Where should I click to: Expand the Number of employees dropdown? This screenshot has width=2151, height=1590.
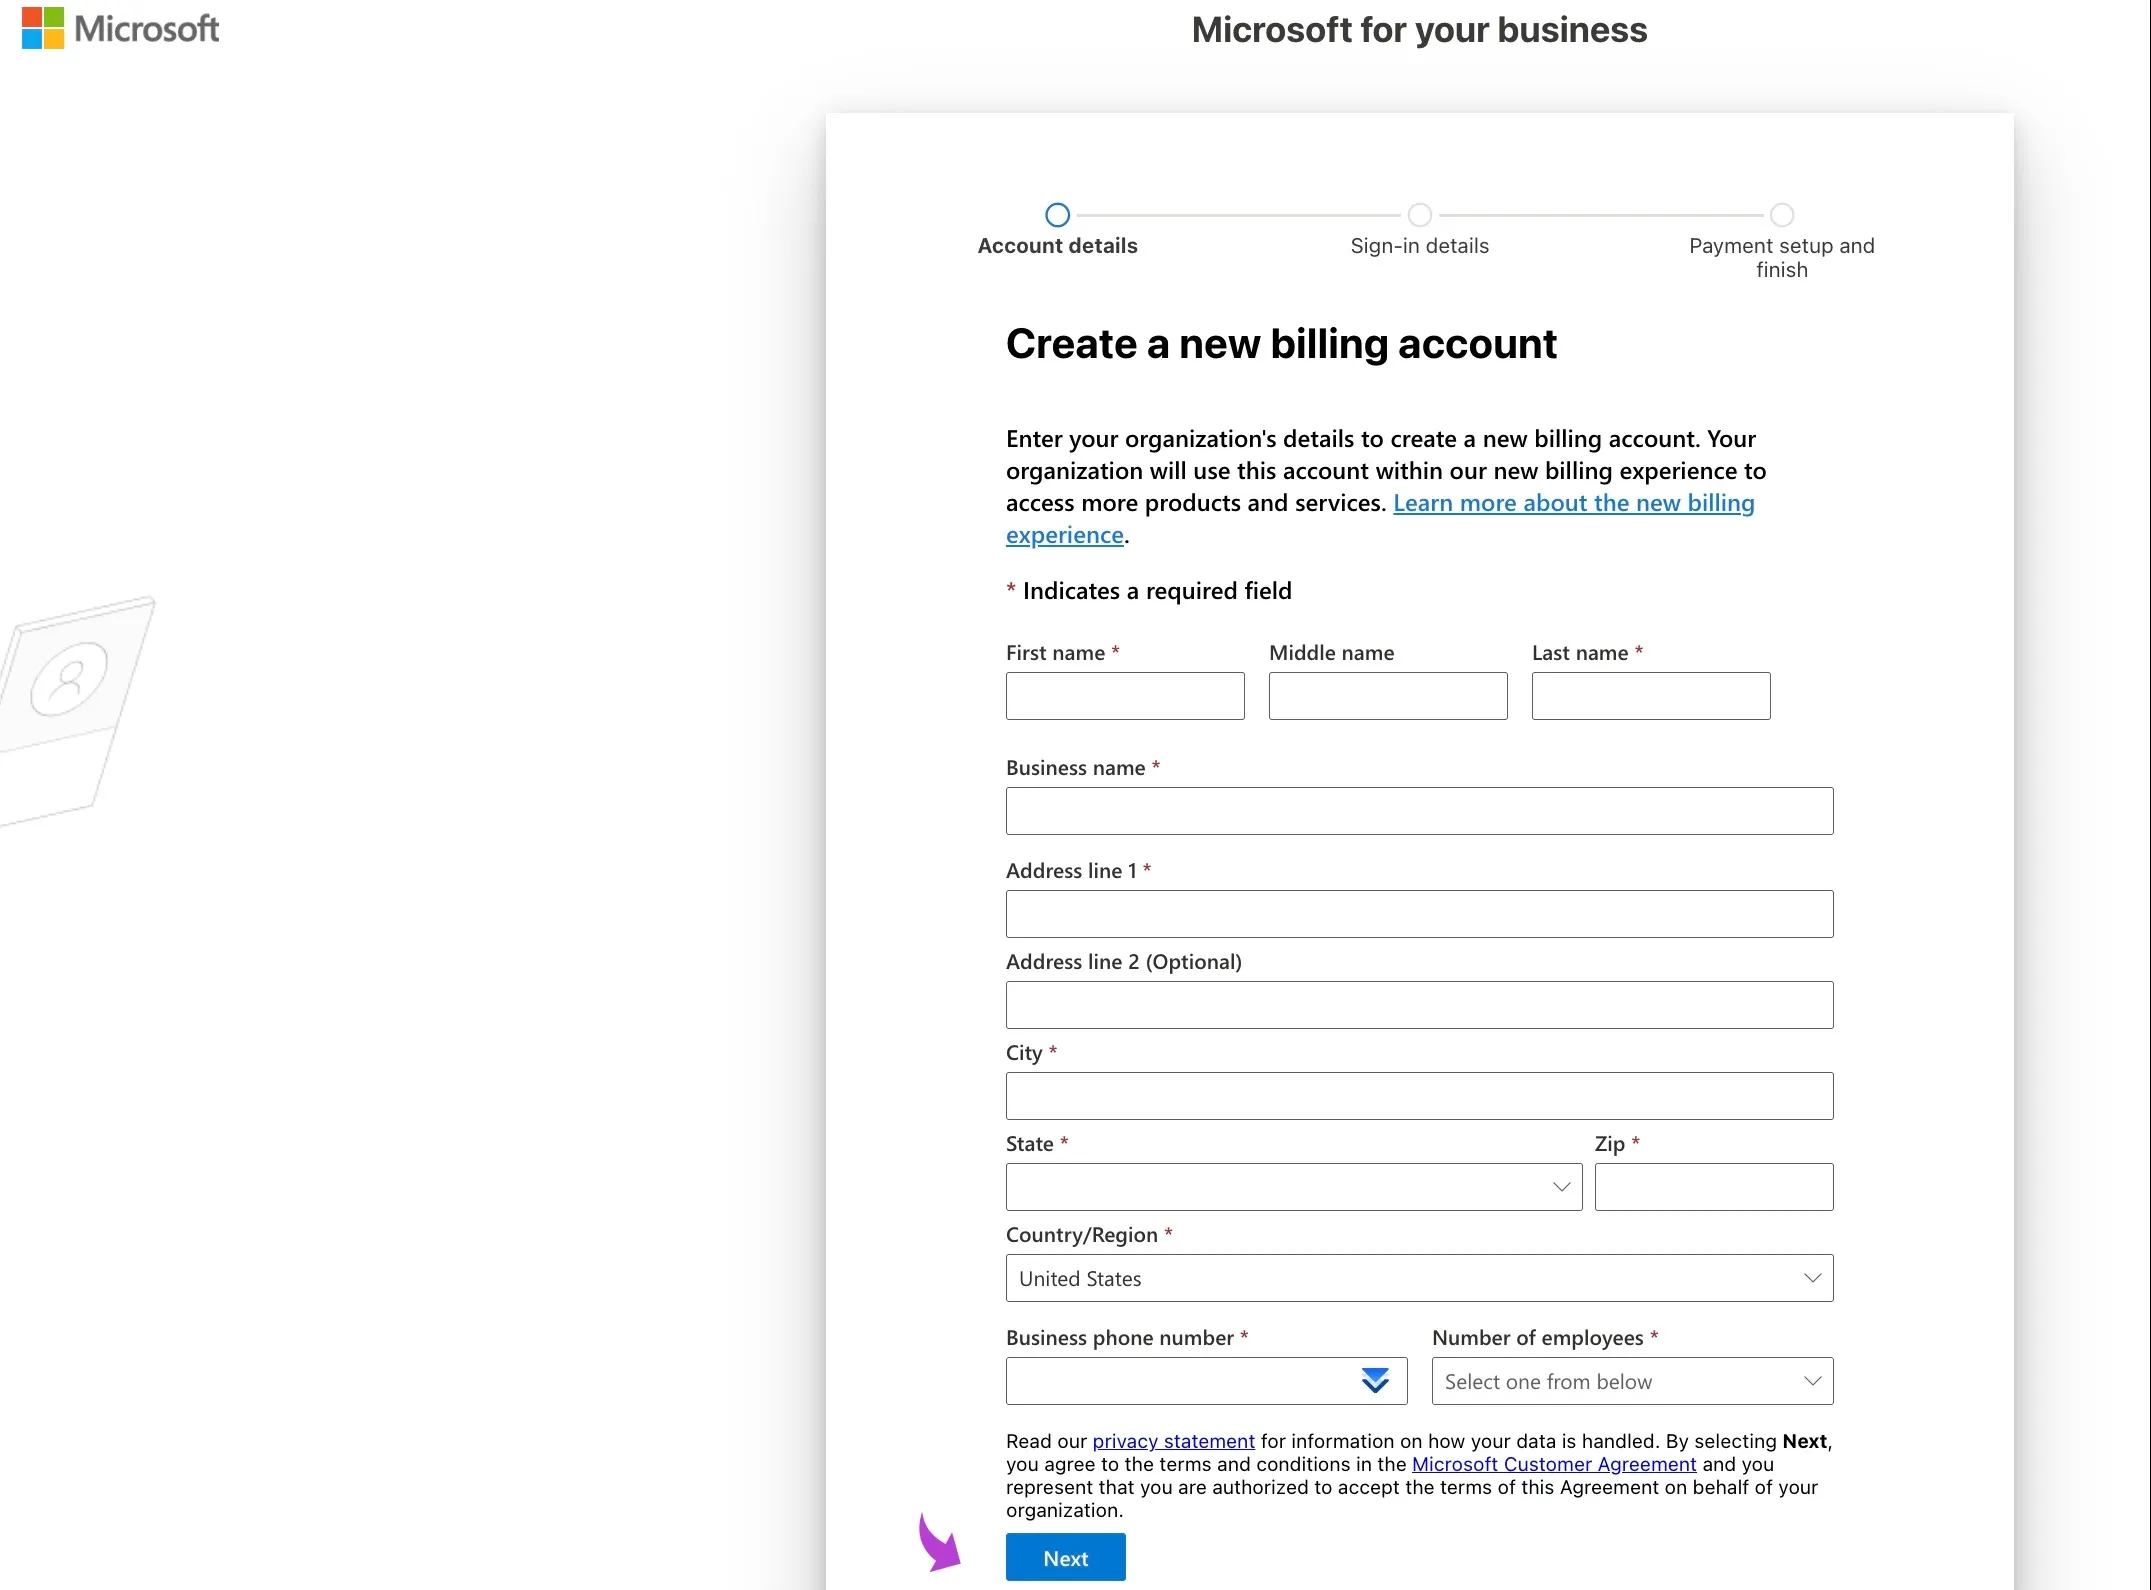[x=1632, y=1381]
